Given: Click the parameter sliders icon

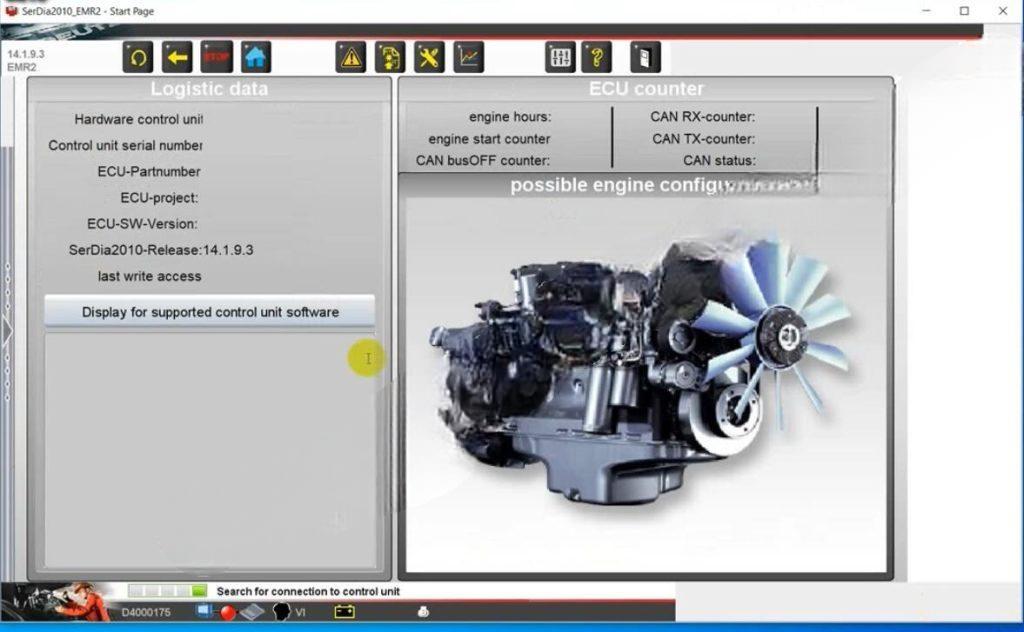Looking at the screenshot, I should [x=558, y=56].
